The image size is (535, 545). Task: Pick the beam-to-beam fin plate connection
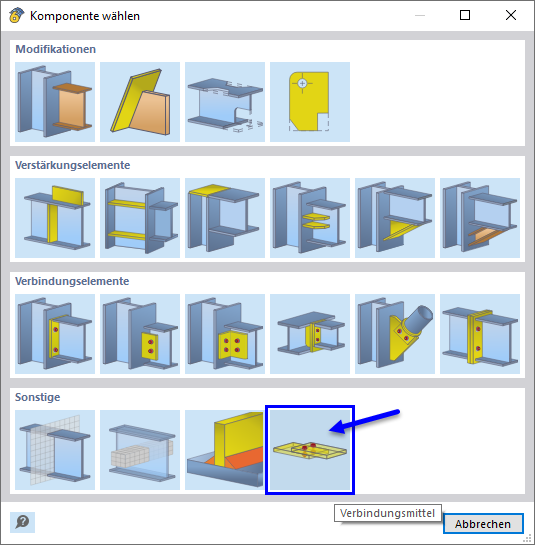[310, 334]
